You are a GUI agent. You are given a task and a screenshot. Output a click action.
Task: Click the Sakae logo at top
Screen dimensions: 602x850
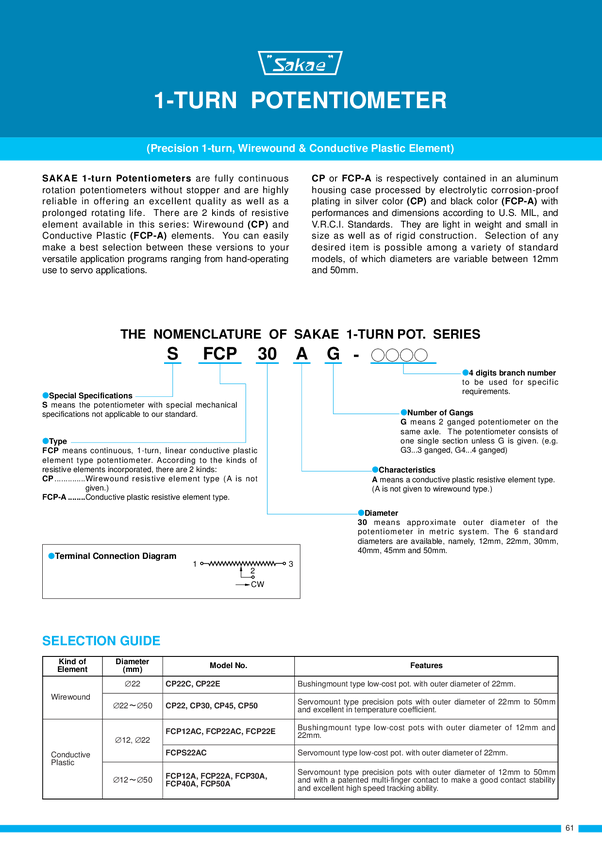[300, 63]
